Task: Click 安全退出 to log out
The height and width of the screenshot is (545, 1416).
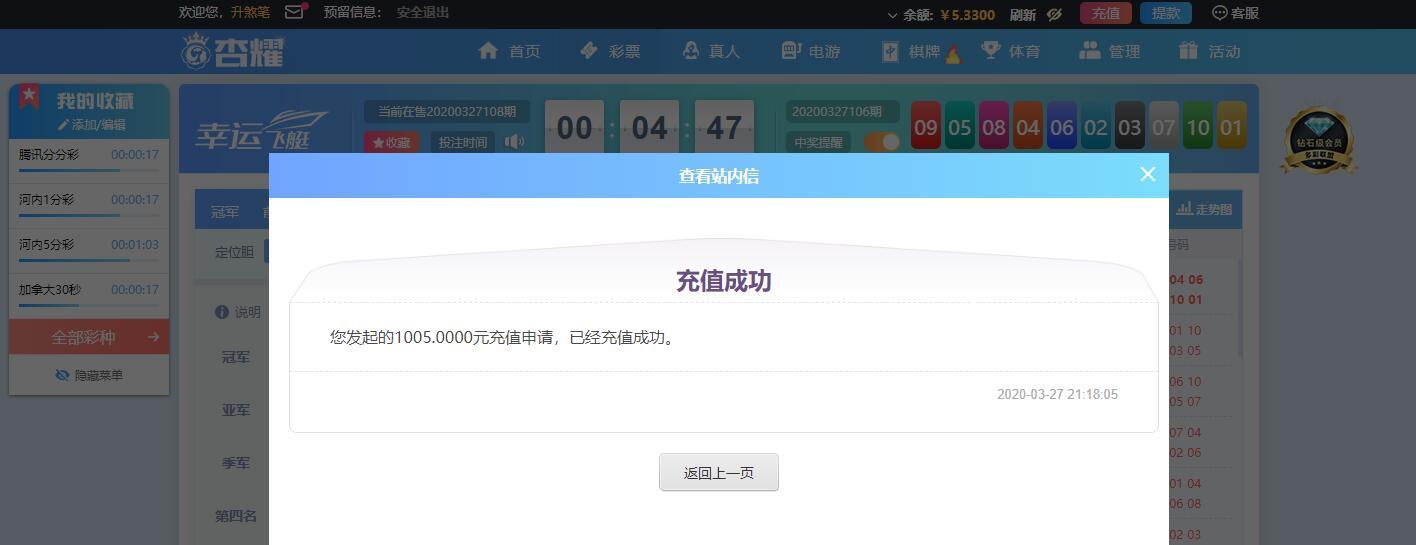Action: tap(422, 13)
